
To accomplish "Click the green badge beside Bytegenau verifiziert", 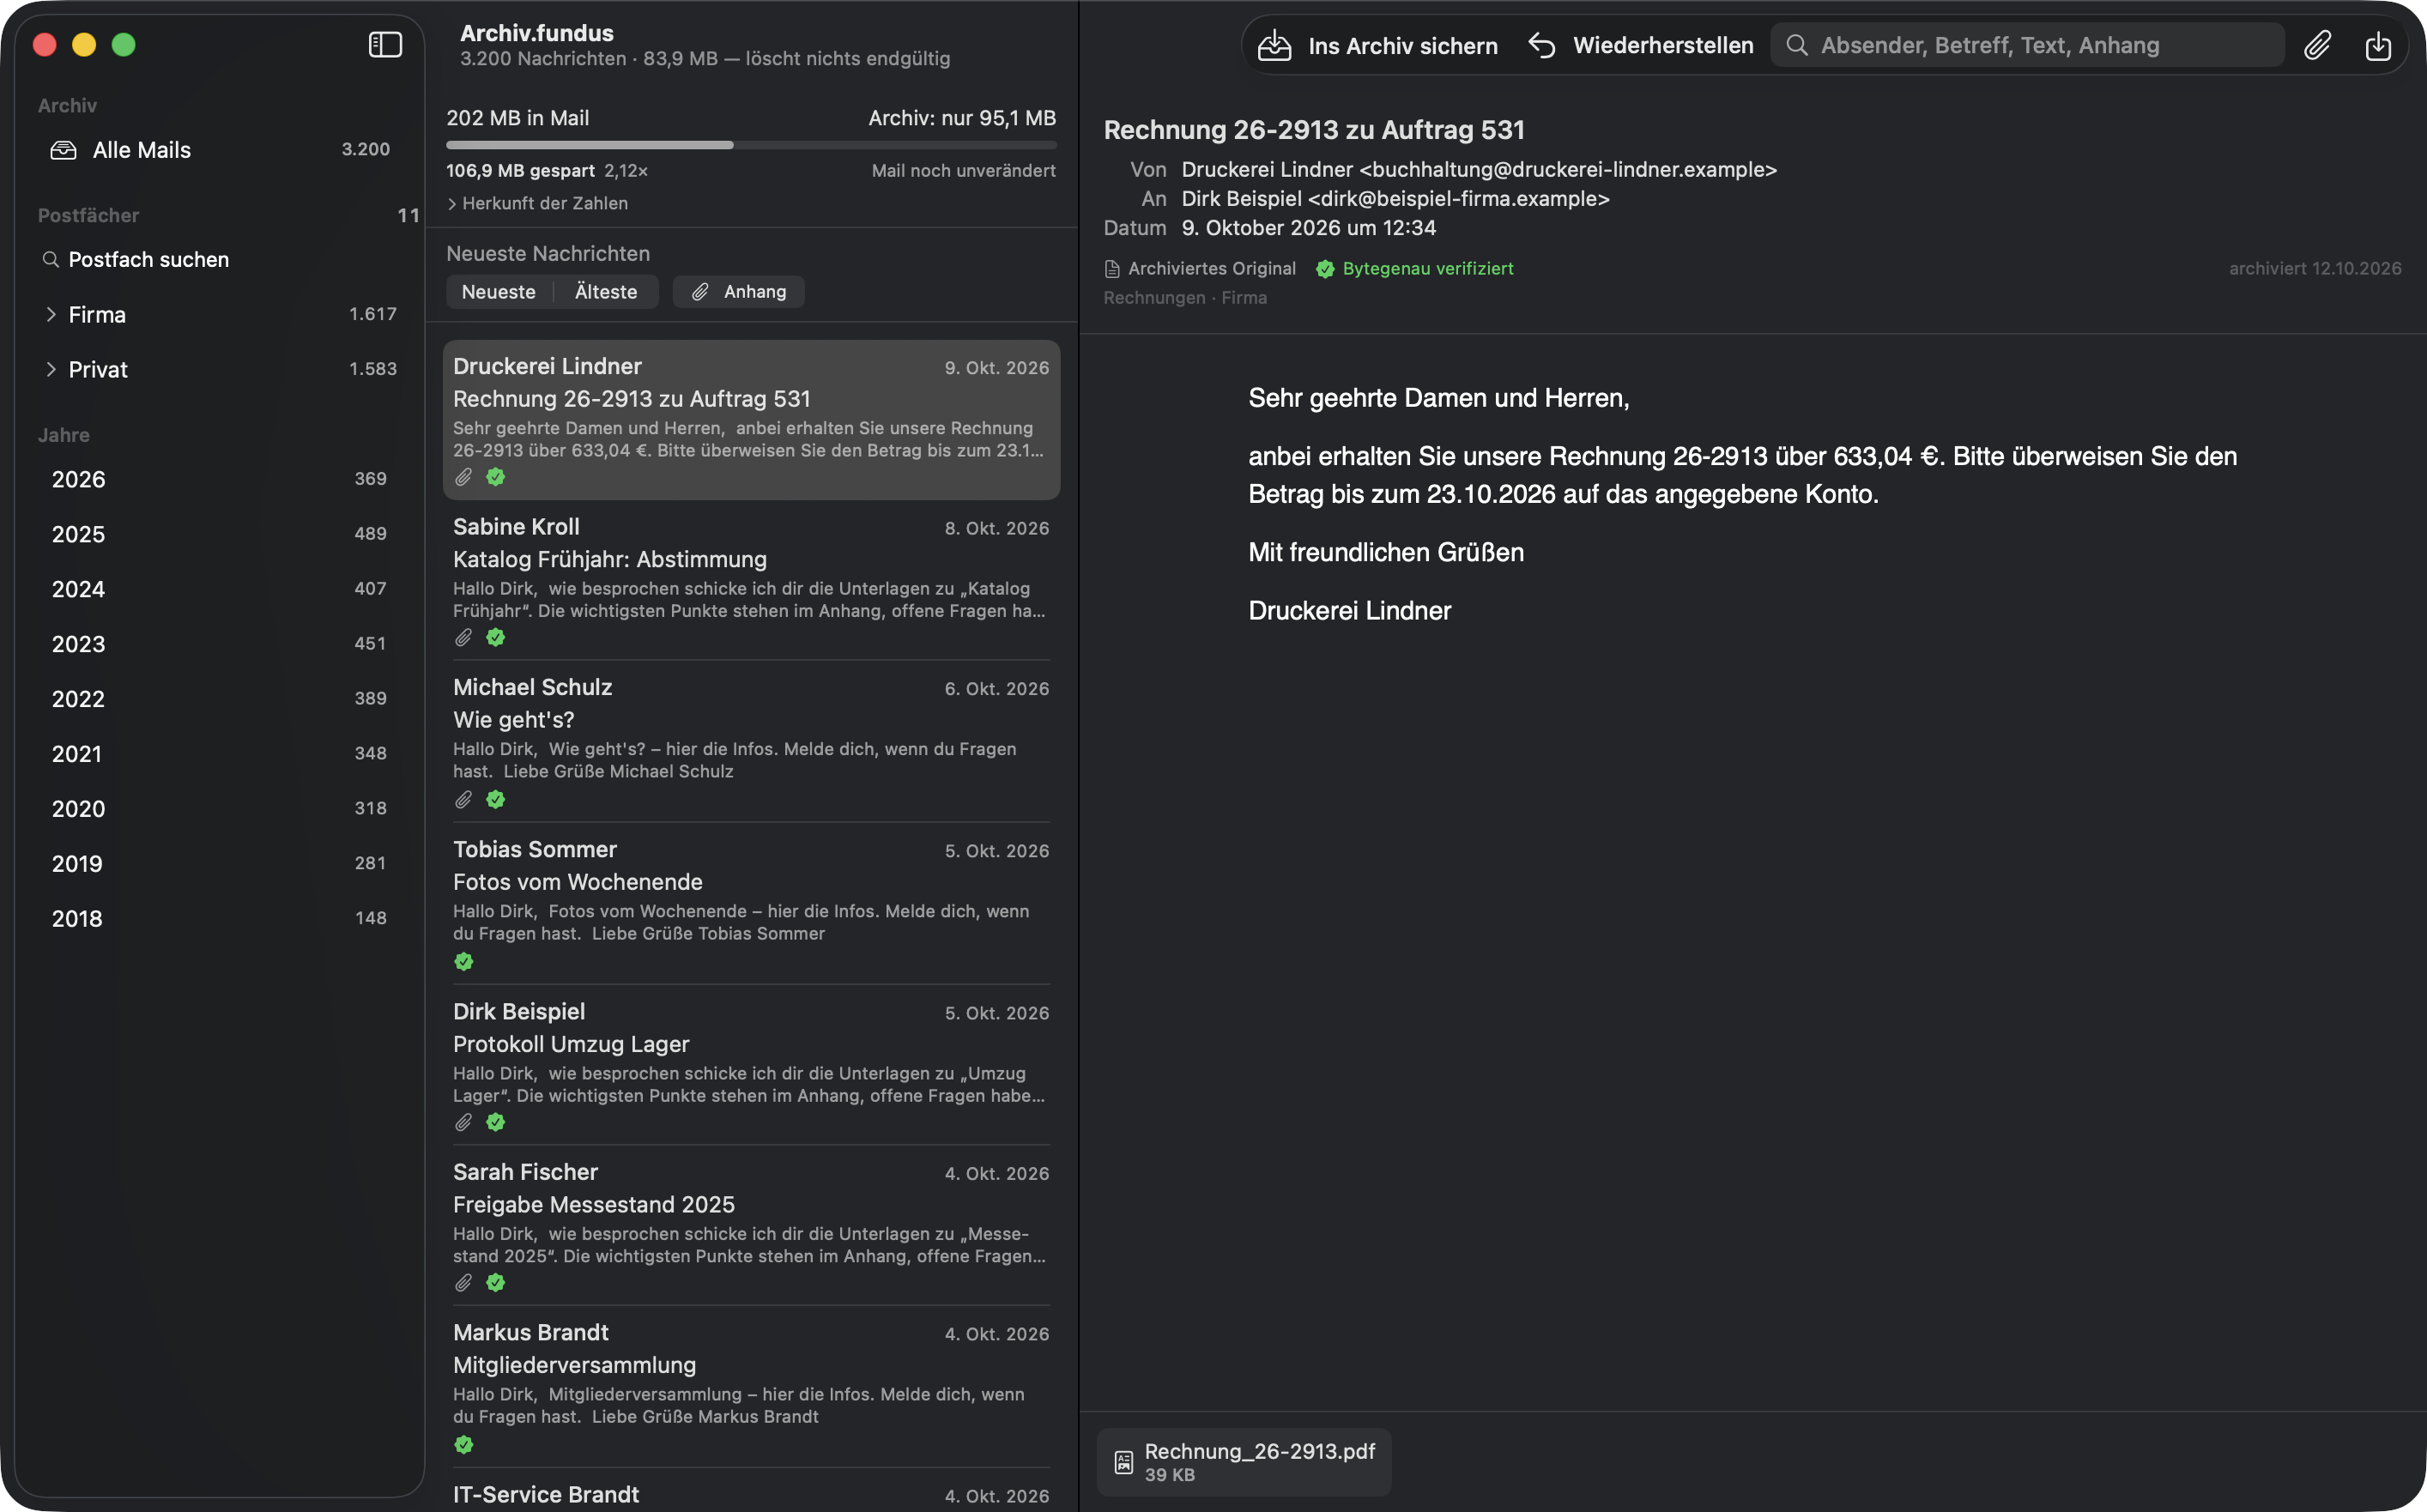I will (1325, 269).
